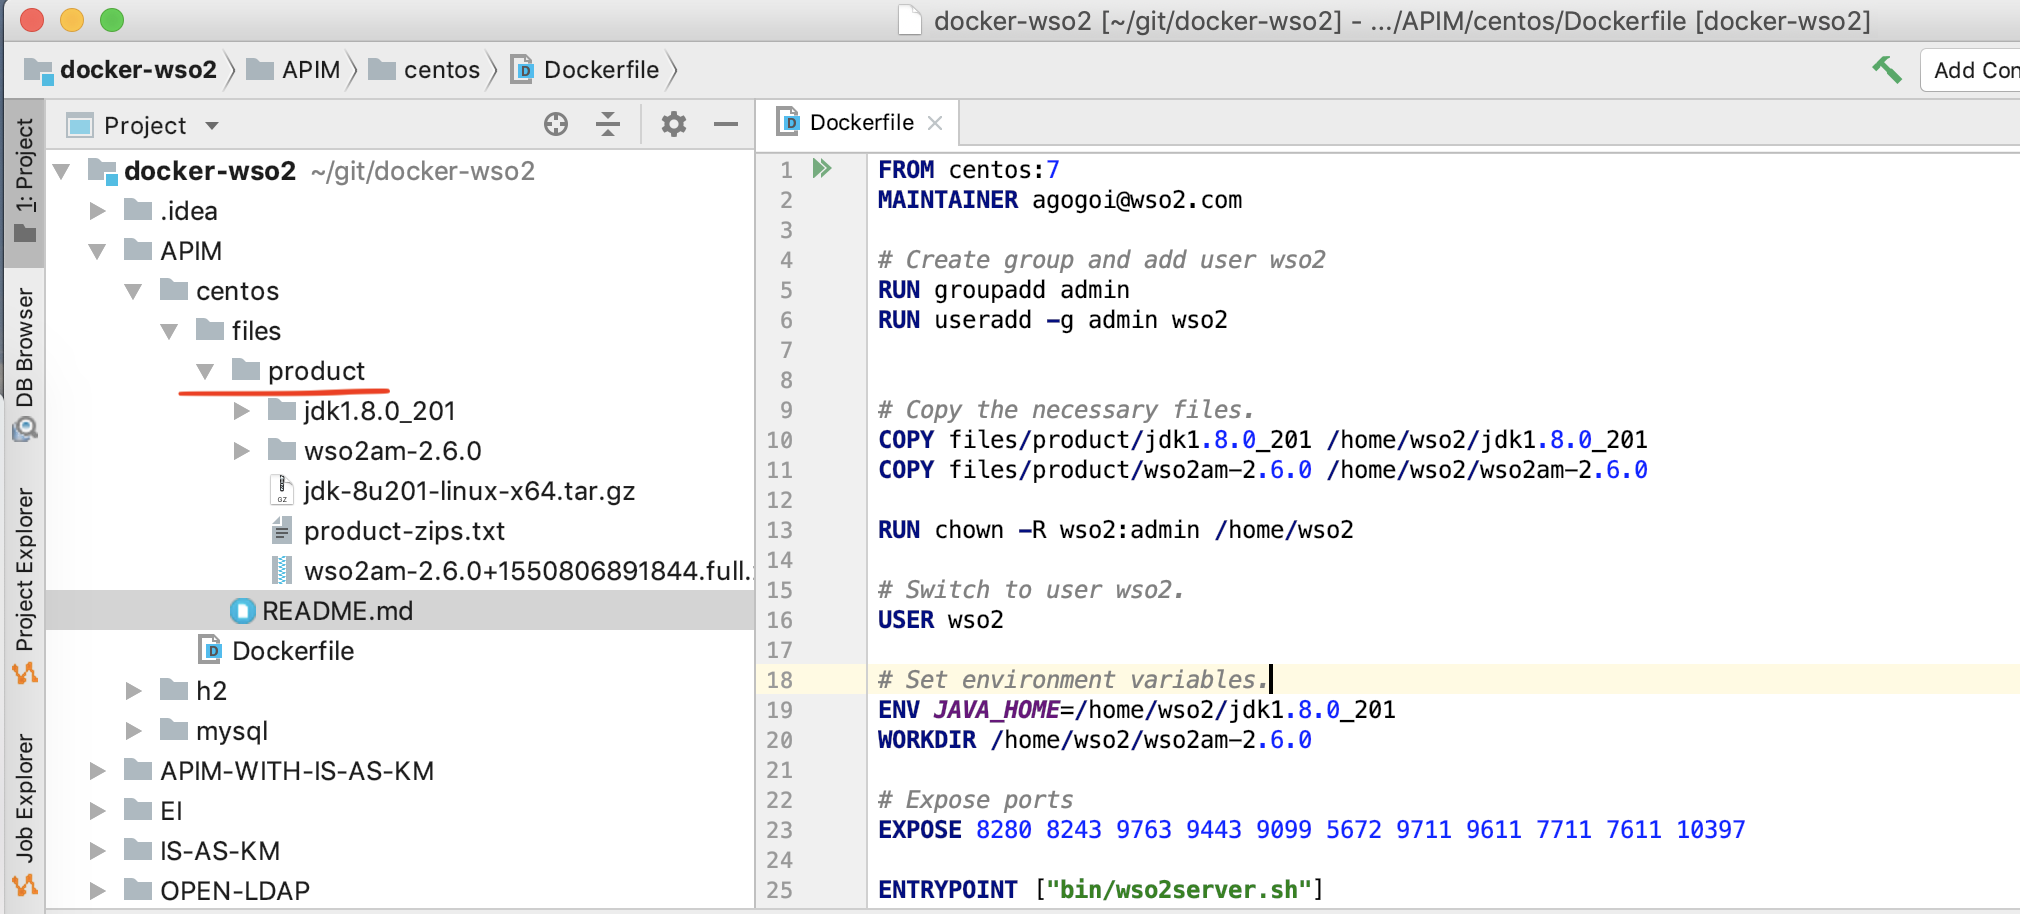Click 'RUN useradd -g admin wso2' line
The height and width of the screenshot is (914, 2020).
pyautogui.click(x=1053, y=320)
